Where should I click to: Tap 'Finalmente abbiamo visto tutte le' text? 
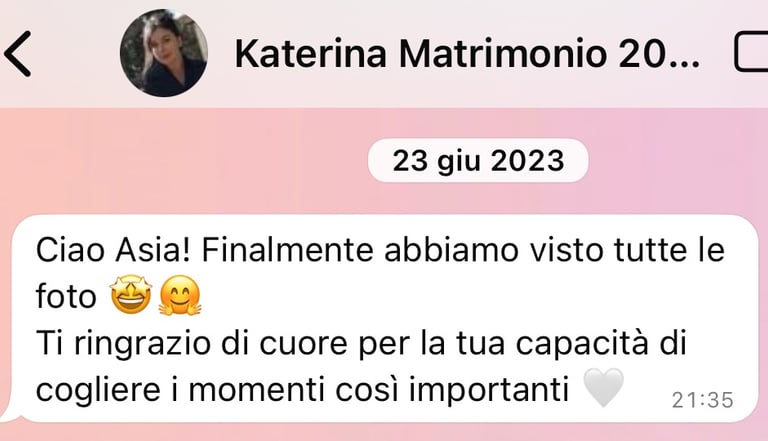(x=463, y=250)
